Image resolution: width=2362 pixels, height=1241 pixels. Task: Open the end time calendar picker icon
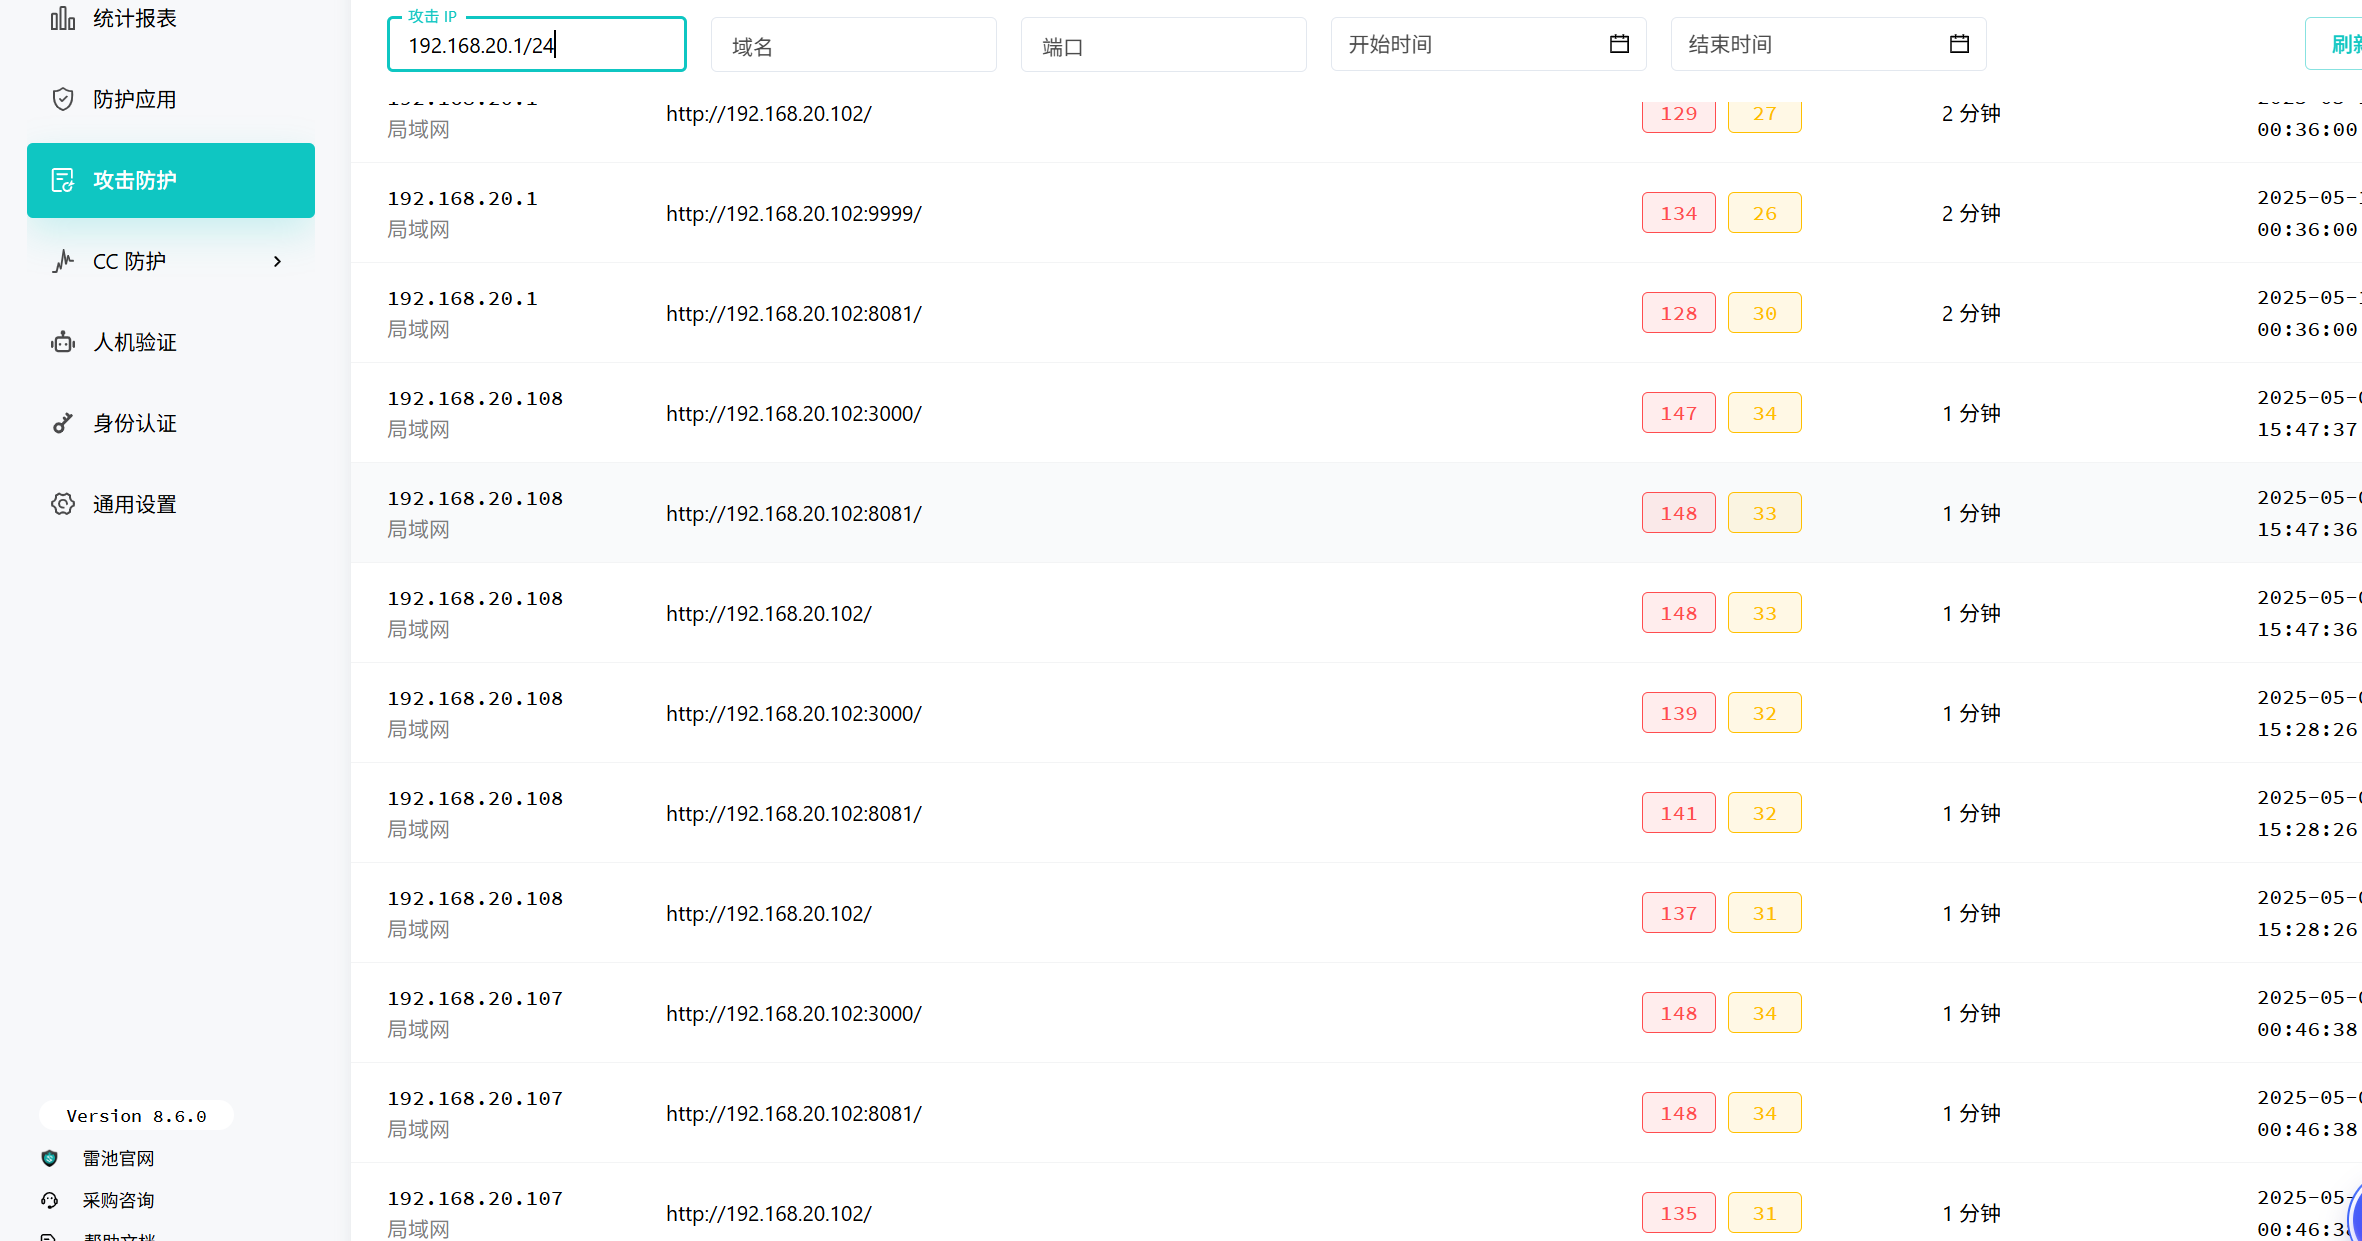(1959, 44)
